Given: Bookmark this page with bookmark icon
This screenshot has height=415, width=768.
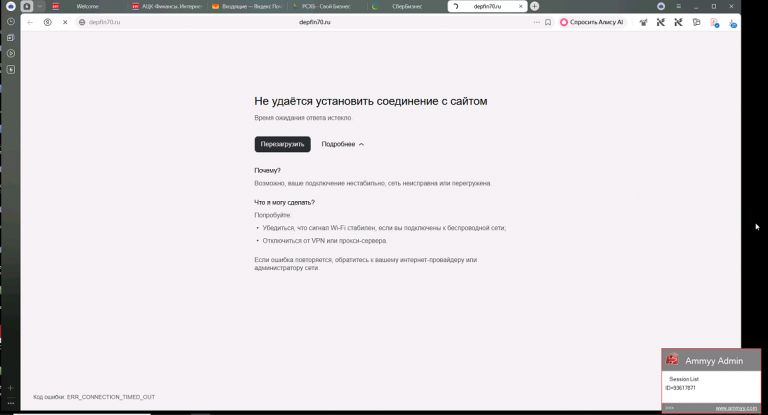Looking at the screenshot, I should (548, 22).
